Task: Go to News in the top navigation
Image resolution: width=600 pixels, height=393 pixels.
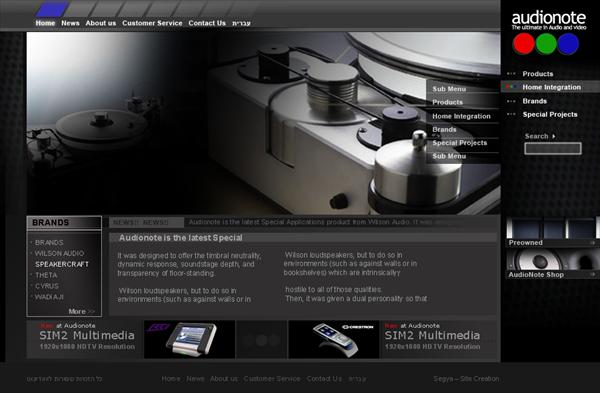Action: (70, 23)
